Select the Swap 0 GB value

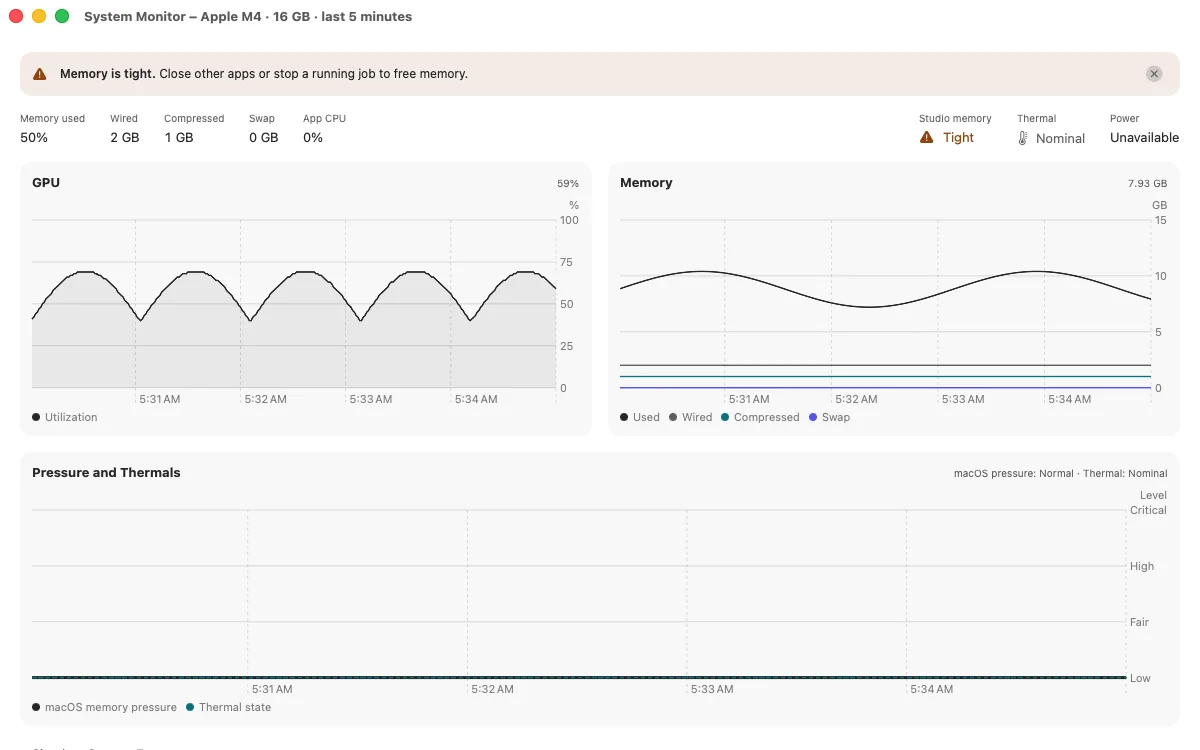(264, 137)
